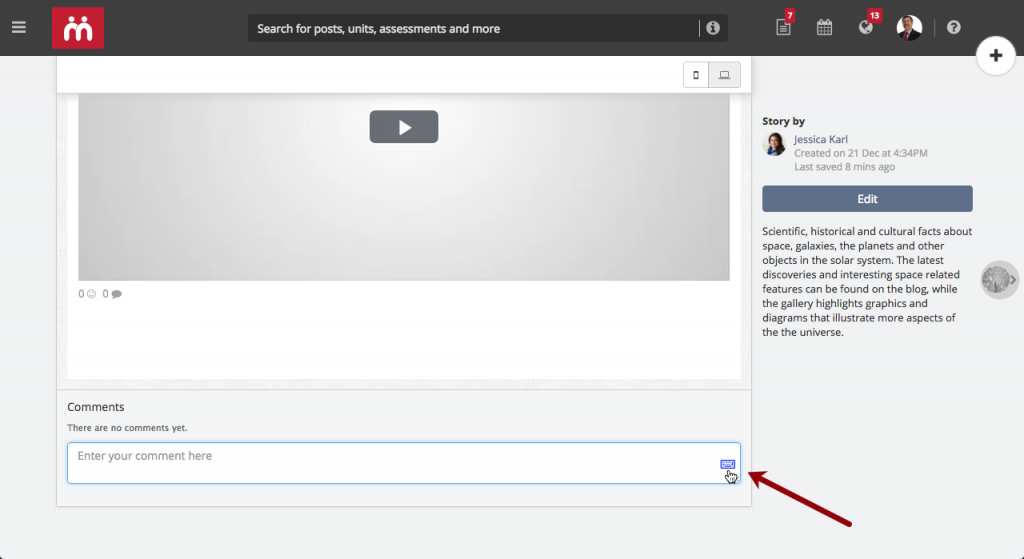Click the Edit story button
The width and height of the screenshot is (1024, 559).
[x=867, y=199]
